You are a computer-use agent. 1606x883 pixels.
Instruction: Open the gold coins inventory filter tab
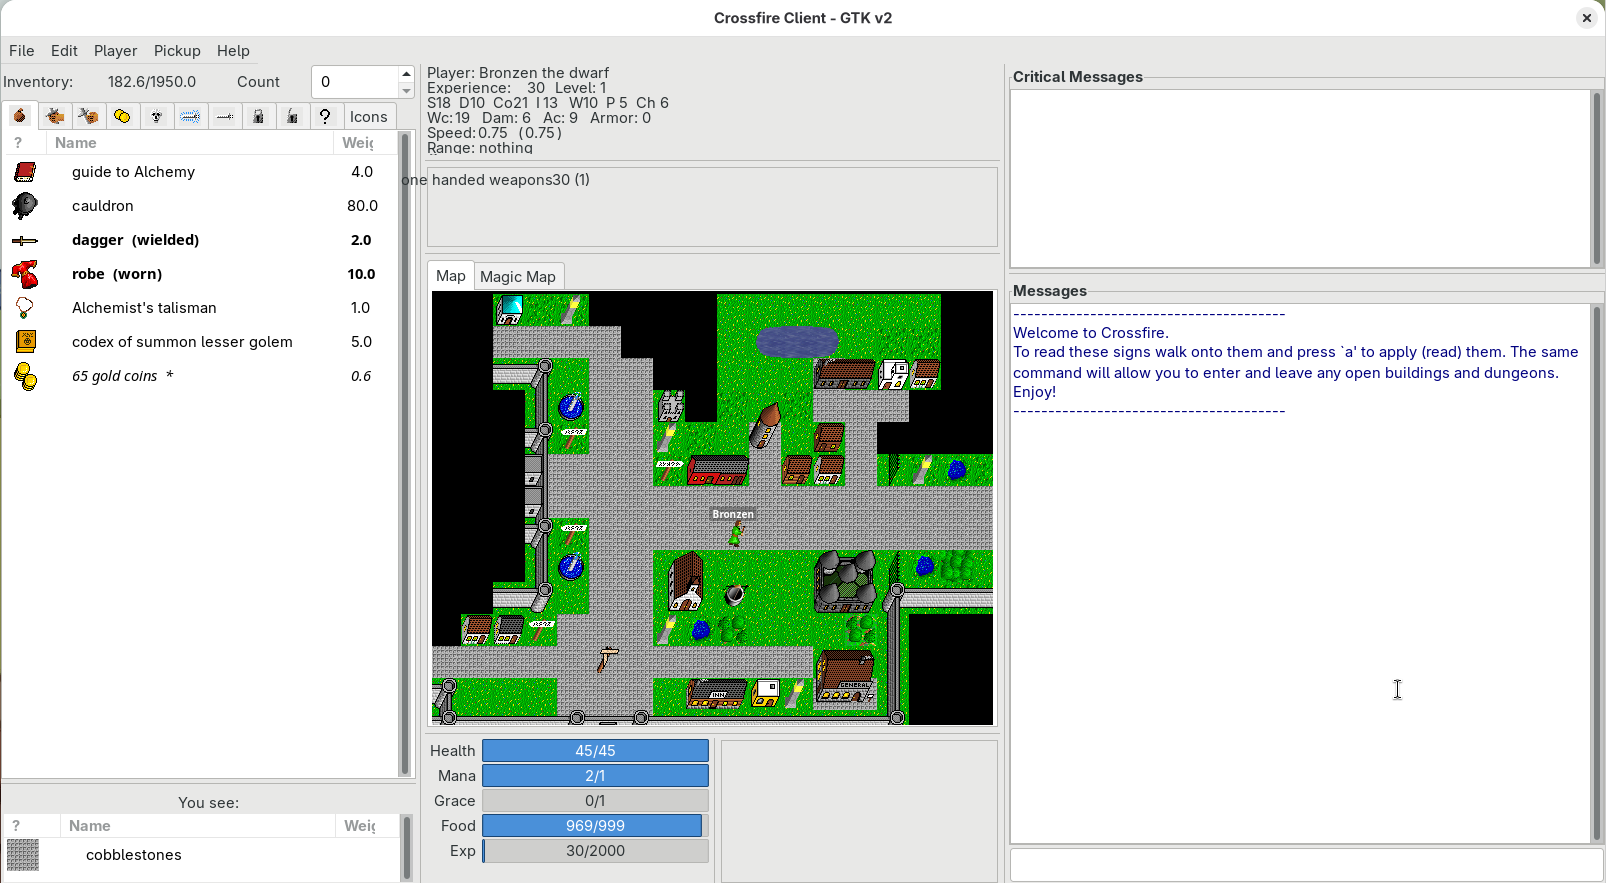click(122, 116)
